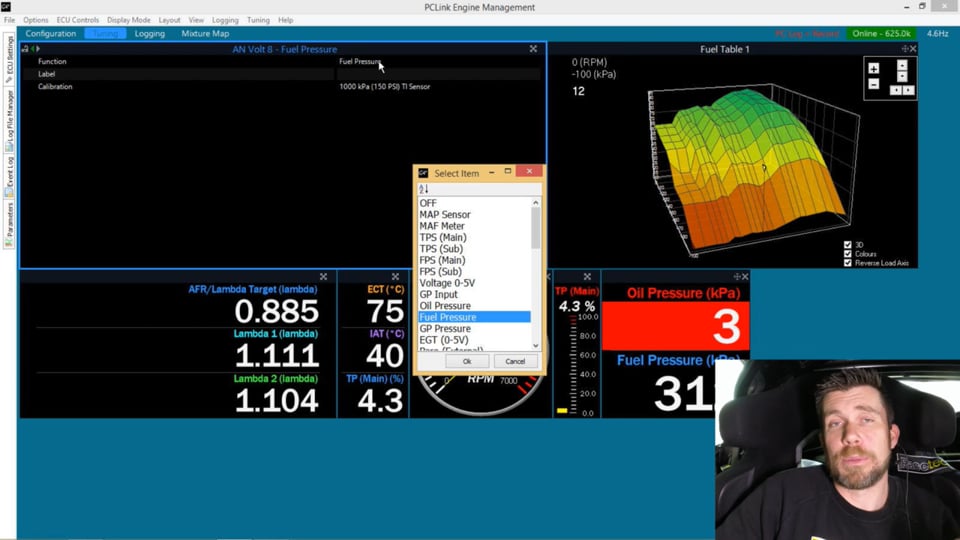Toggle the 3D checkbox
The image size is (960, 540).
(x=848, y=244)
